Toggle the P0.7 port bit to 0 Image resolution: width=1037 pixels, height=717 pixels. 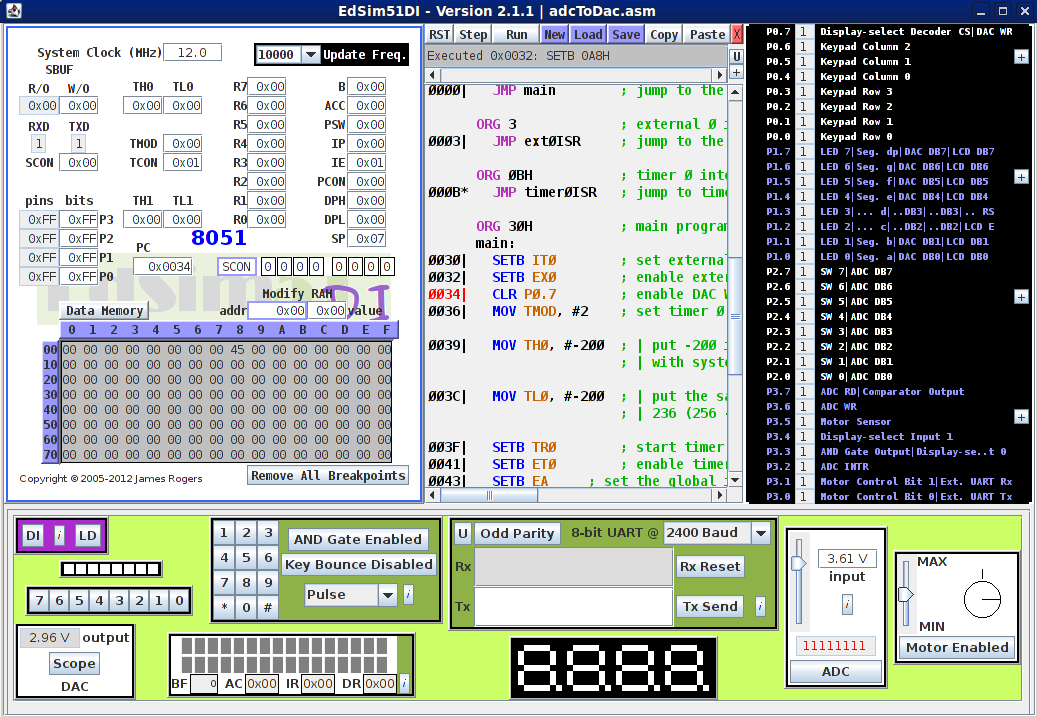tap(806, 31)
